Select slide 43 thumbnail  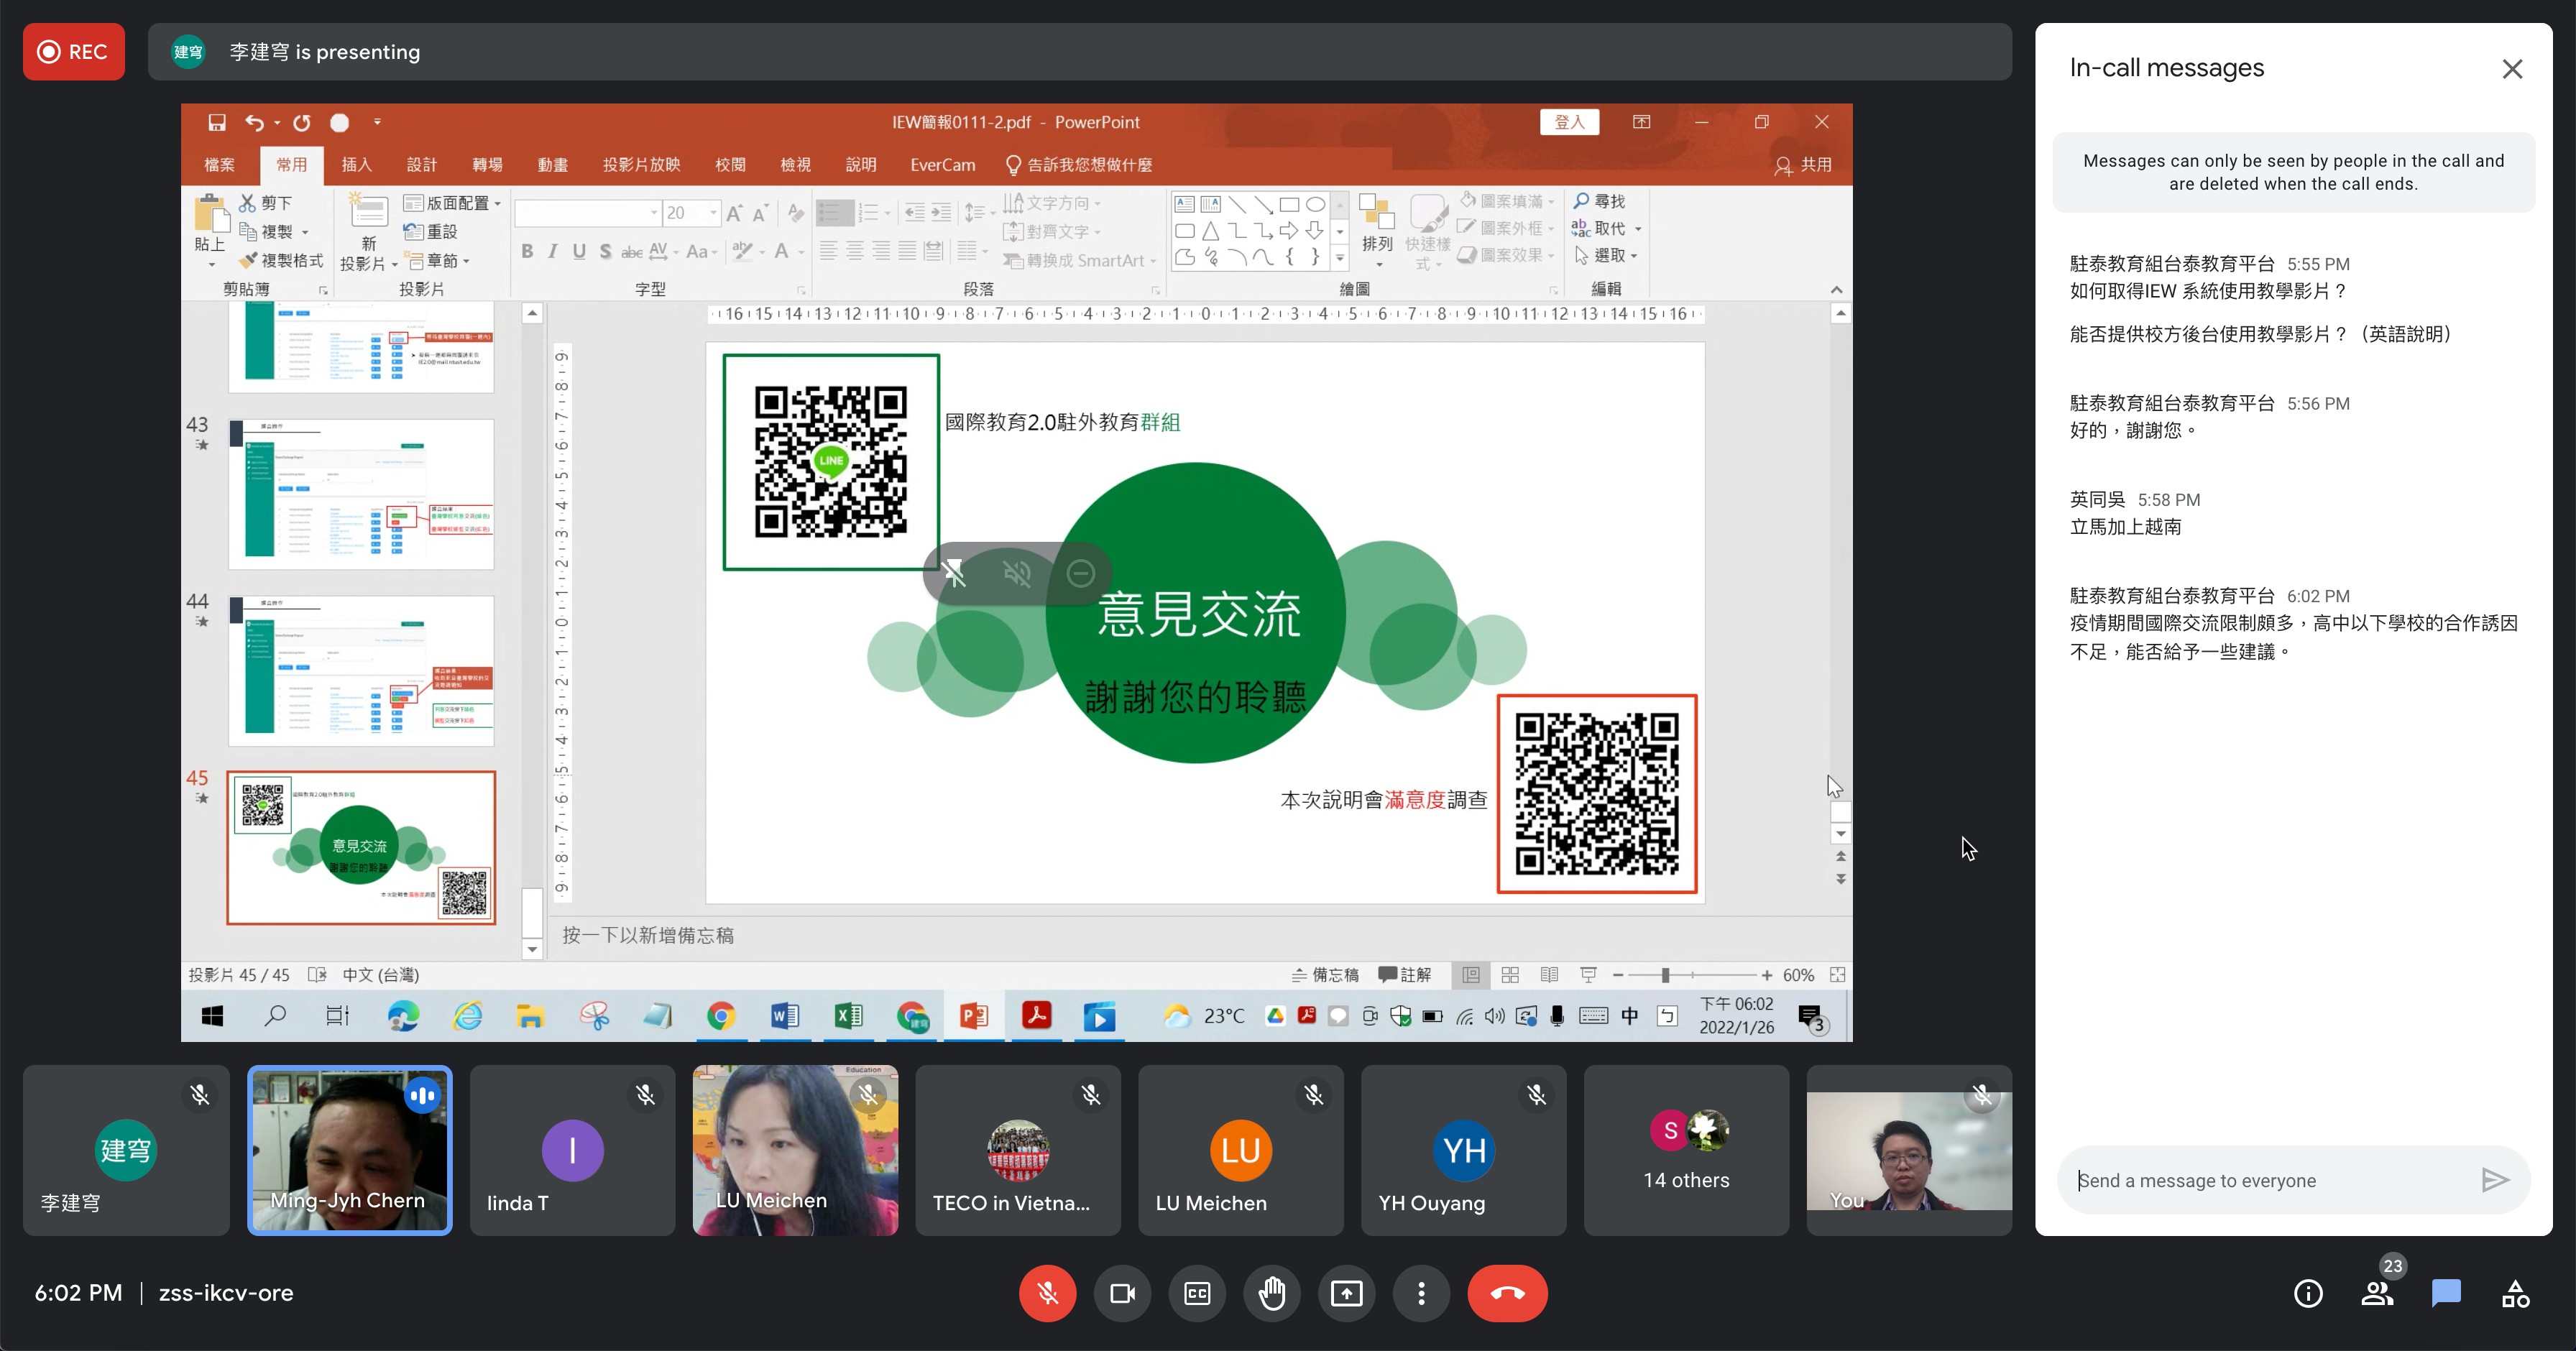point(361,494)
